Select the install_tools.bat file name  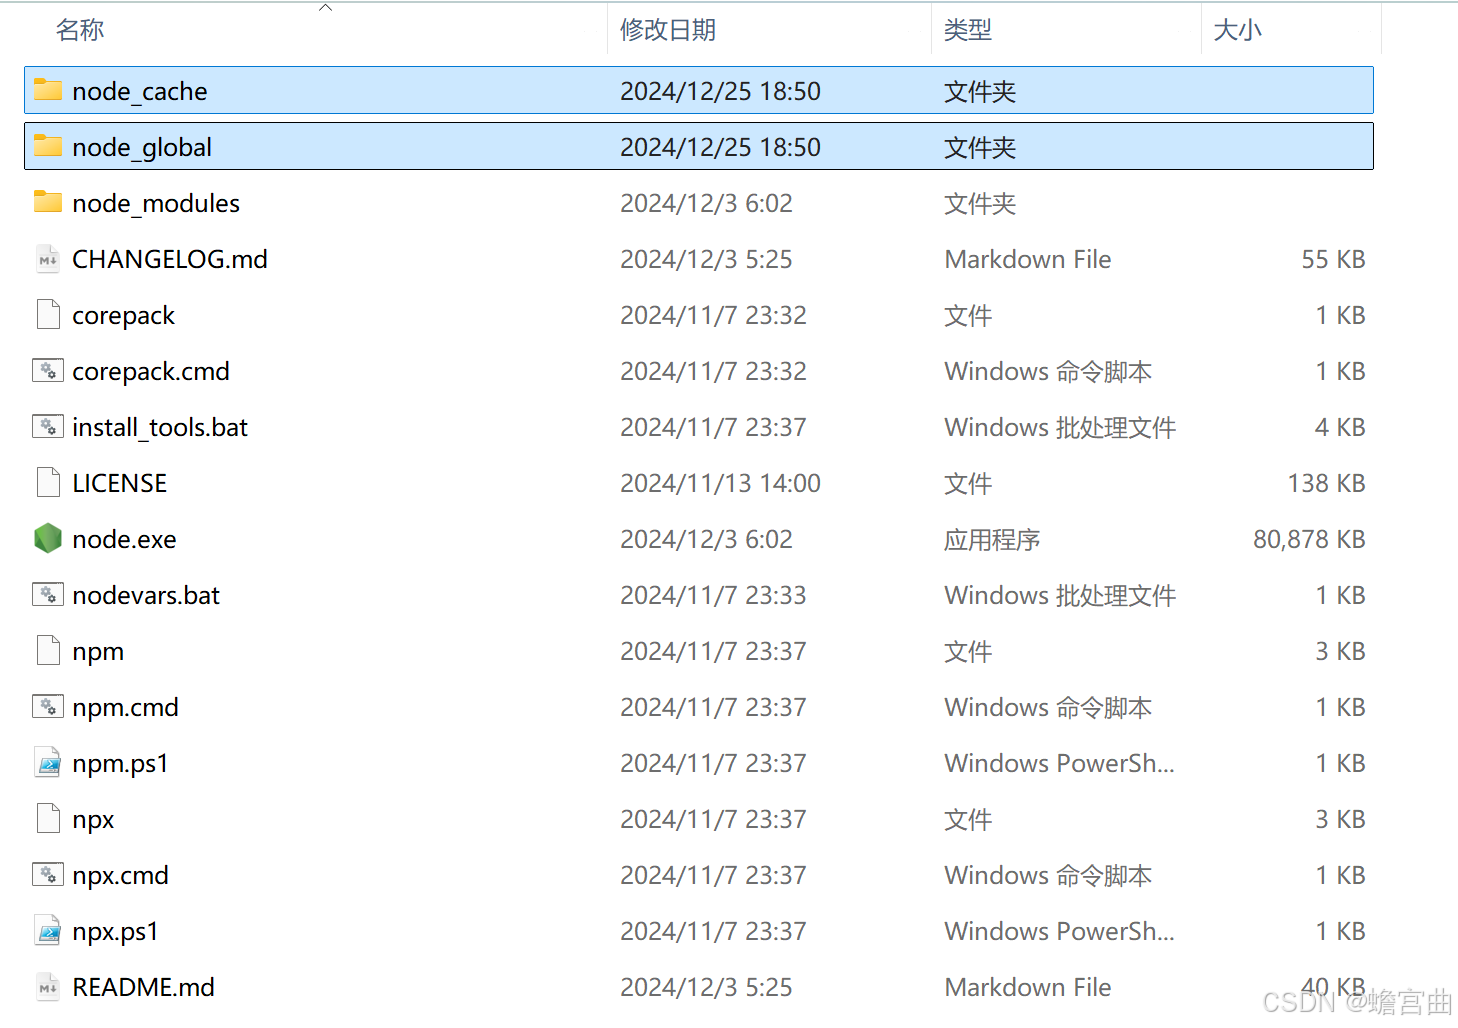point(160,427)
